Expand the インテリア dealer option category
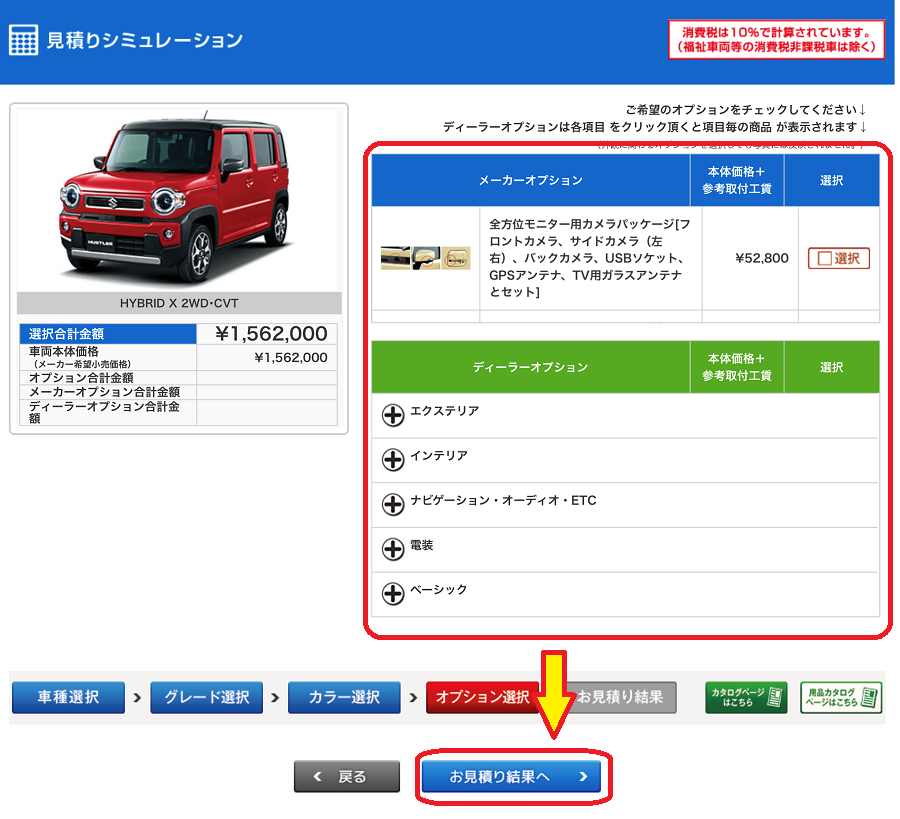The height and width of the screenshot is (819, 900). [393, 460]
